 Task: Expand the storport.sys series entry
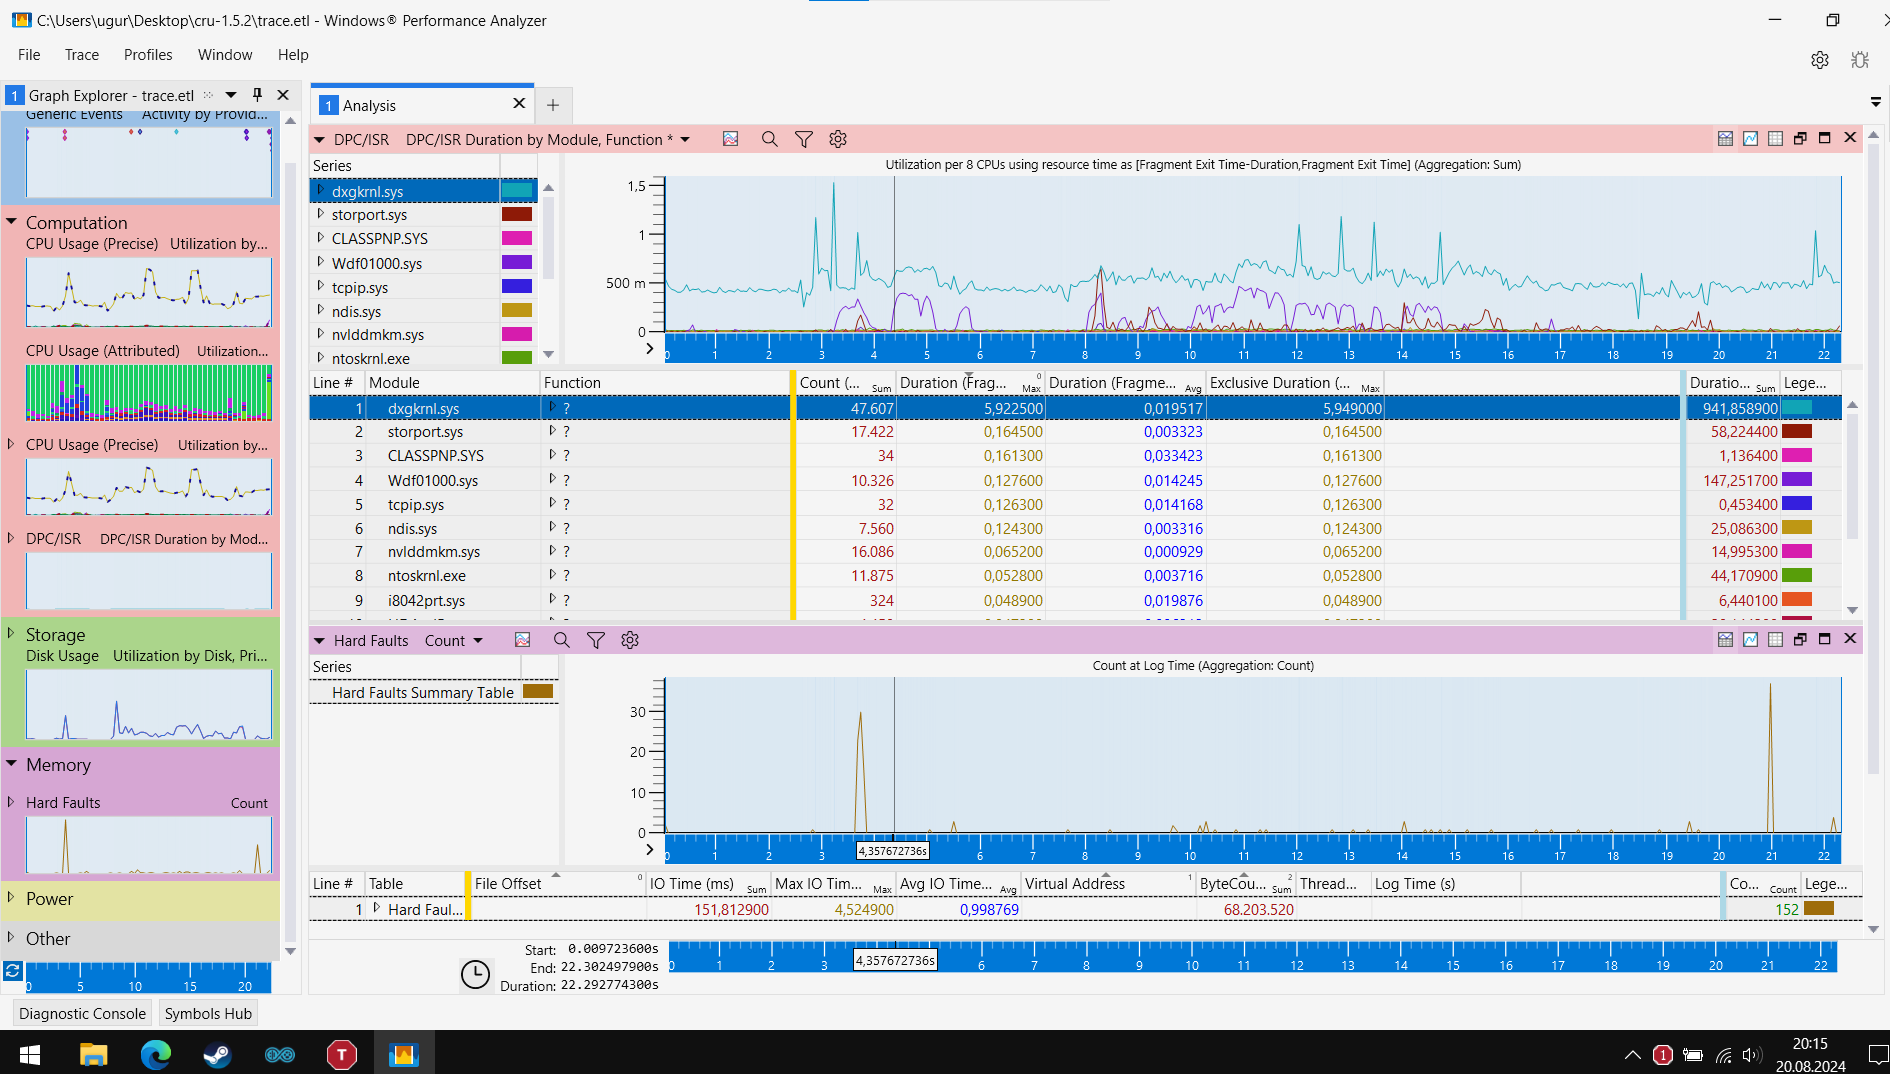[320, 214]
